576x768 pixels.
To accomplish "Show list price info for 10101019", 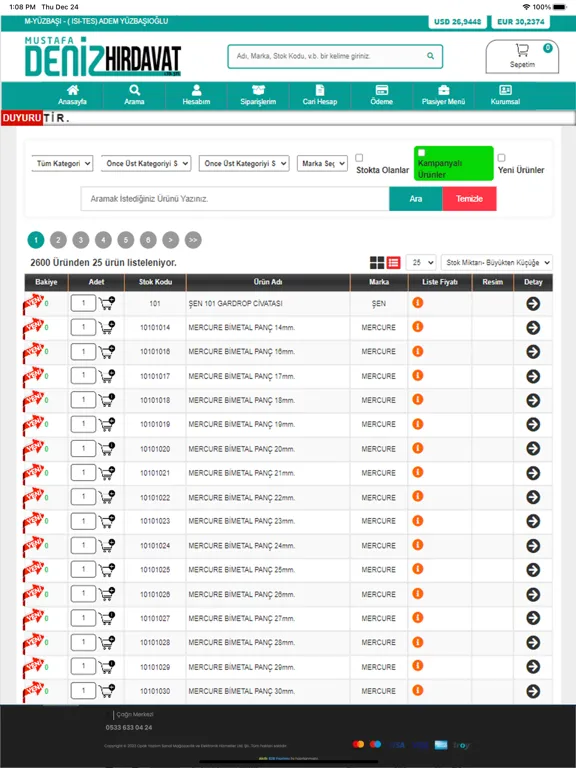I will pos(417,424).
